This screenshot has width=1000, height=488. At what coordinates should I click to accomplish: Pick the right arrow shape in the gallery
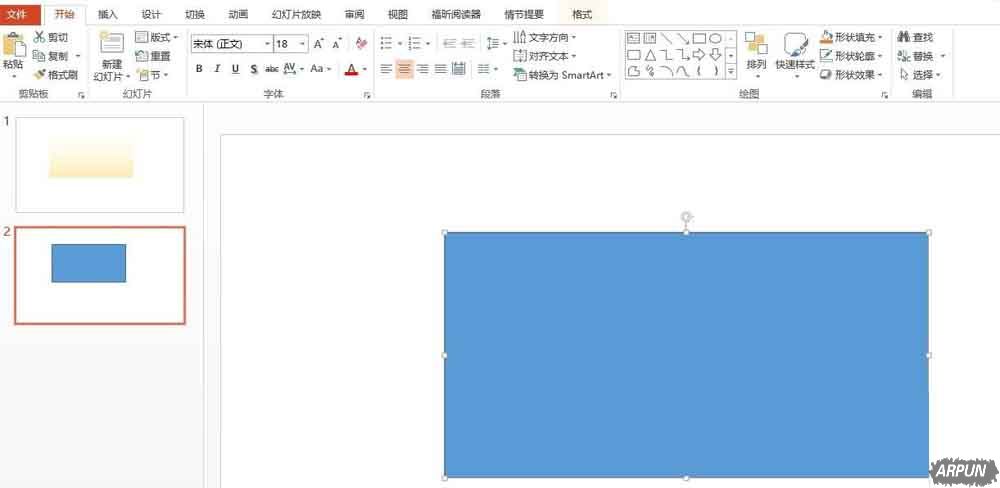(699, 55)
